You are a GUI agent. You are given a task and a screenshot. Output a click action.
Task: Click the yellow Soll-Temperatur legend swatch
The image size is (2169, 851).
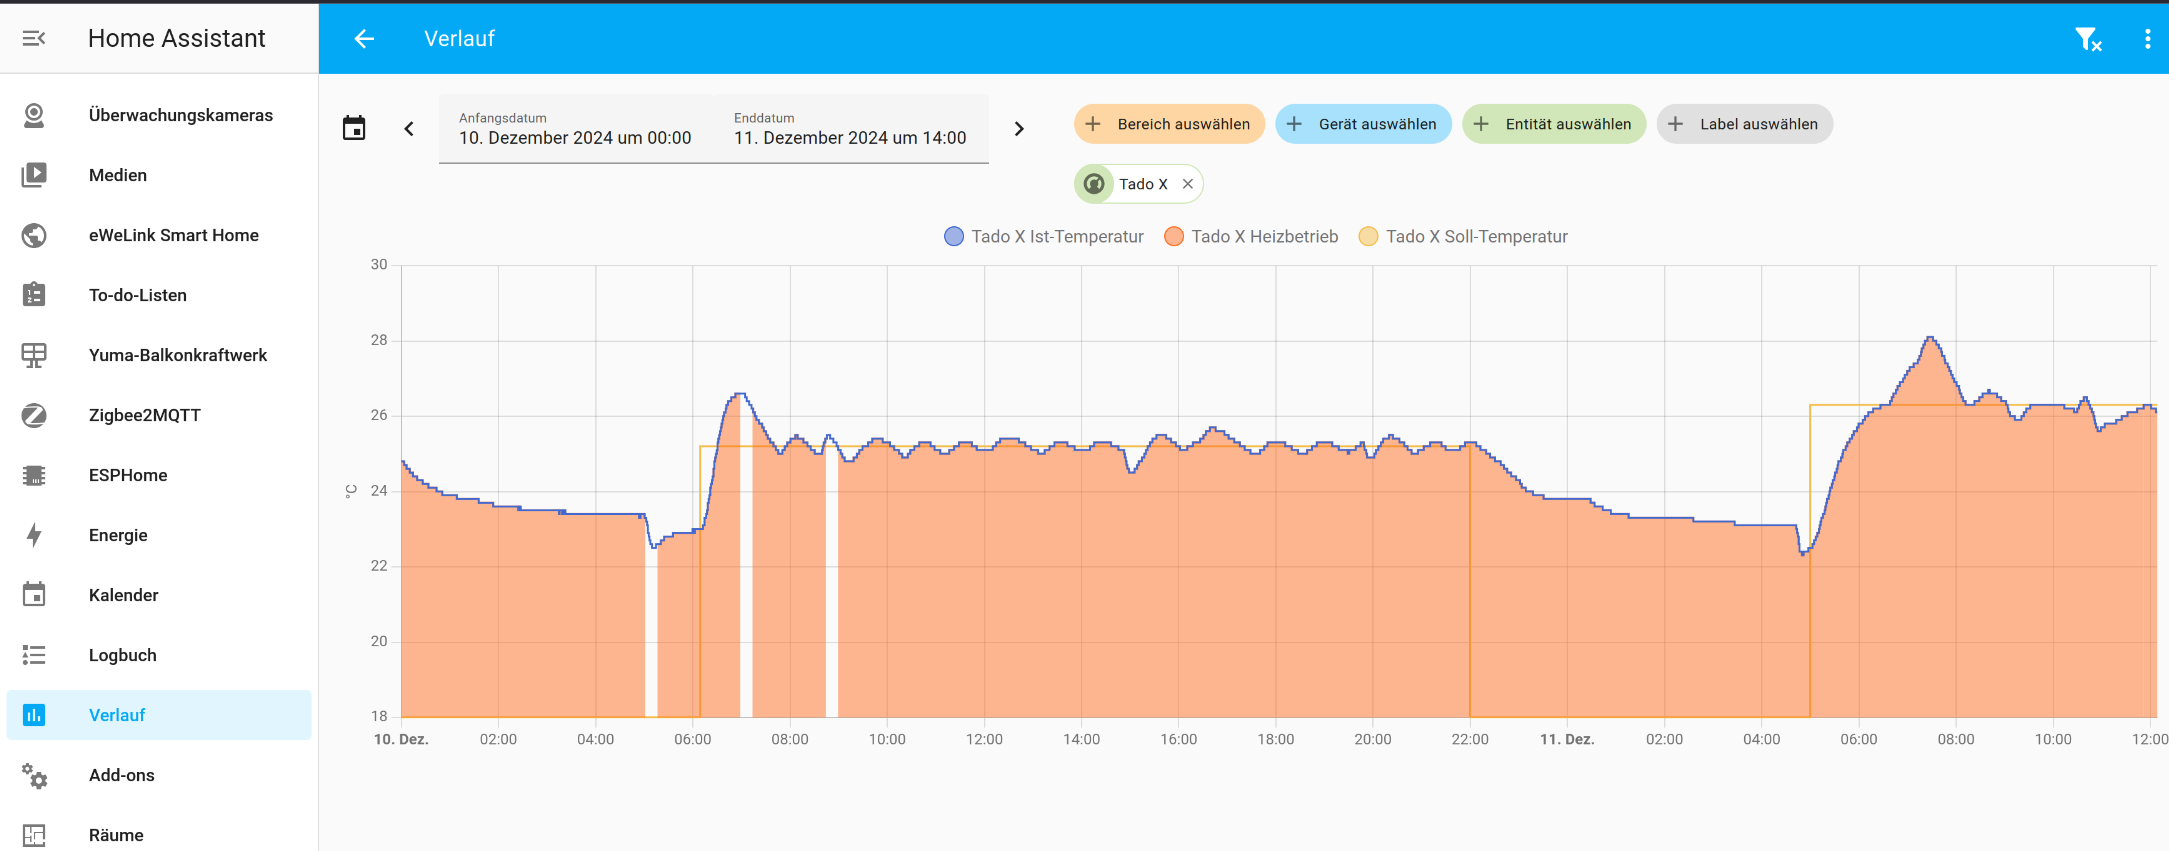pyautogui.click(x=1368, y=237)
